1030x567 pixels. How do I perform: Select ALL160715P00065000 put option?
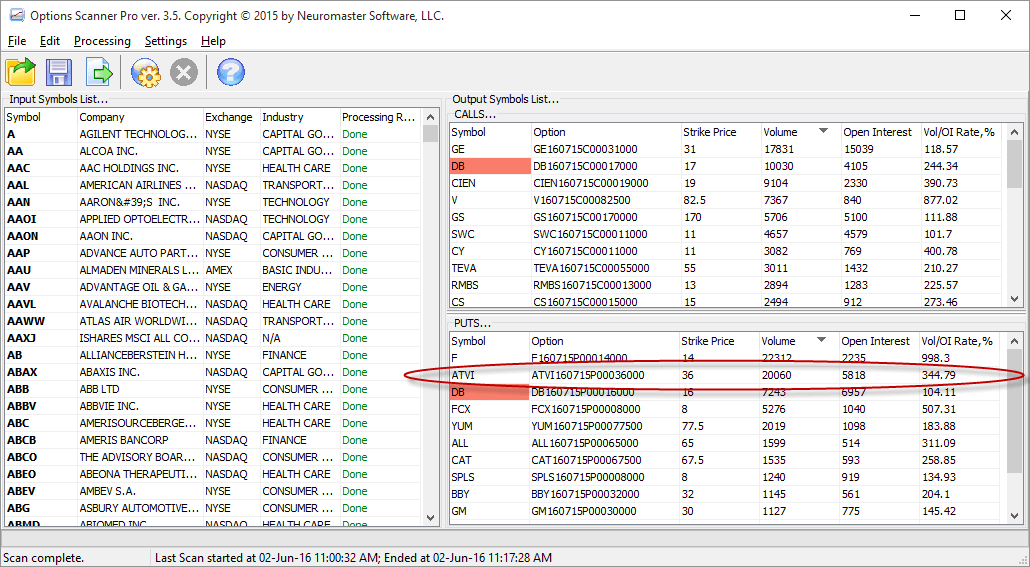(585, 443)
